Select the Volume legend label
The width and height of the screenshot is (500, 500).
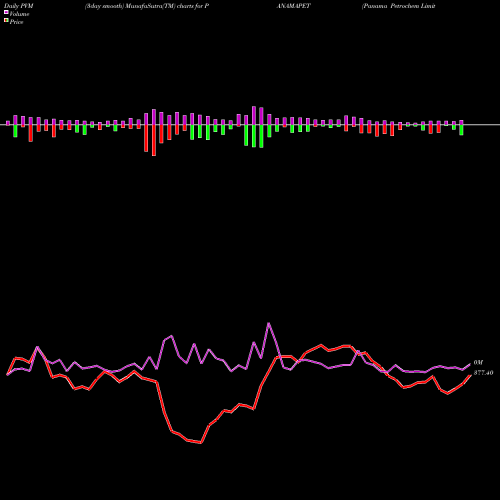coord(19,14)
